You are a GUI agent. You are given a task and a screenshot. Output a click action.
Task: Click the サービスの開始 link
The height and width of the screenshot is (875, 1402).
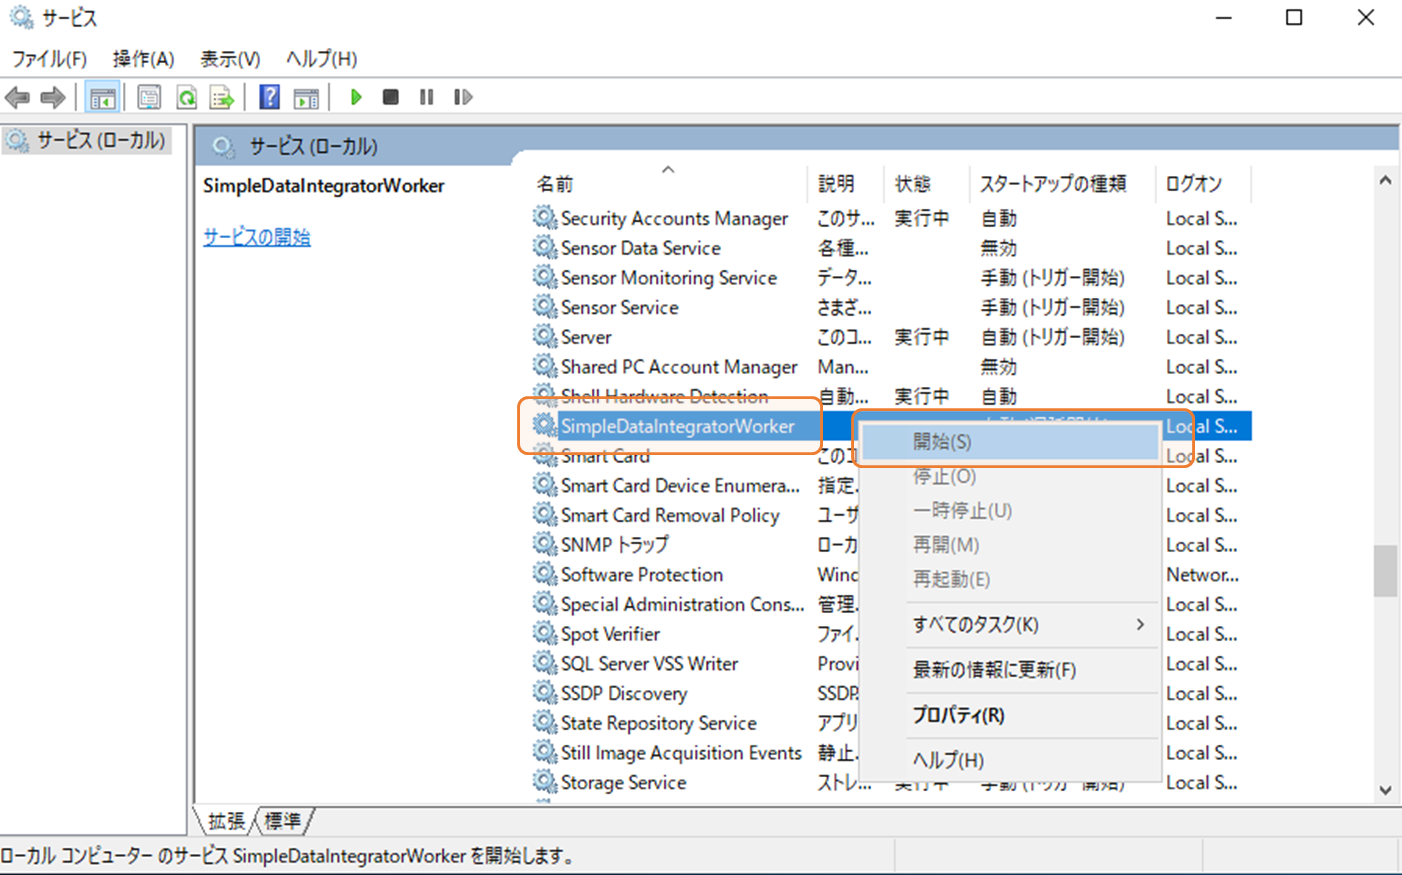click(x=257, y=237)
